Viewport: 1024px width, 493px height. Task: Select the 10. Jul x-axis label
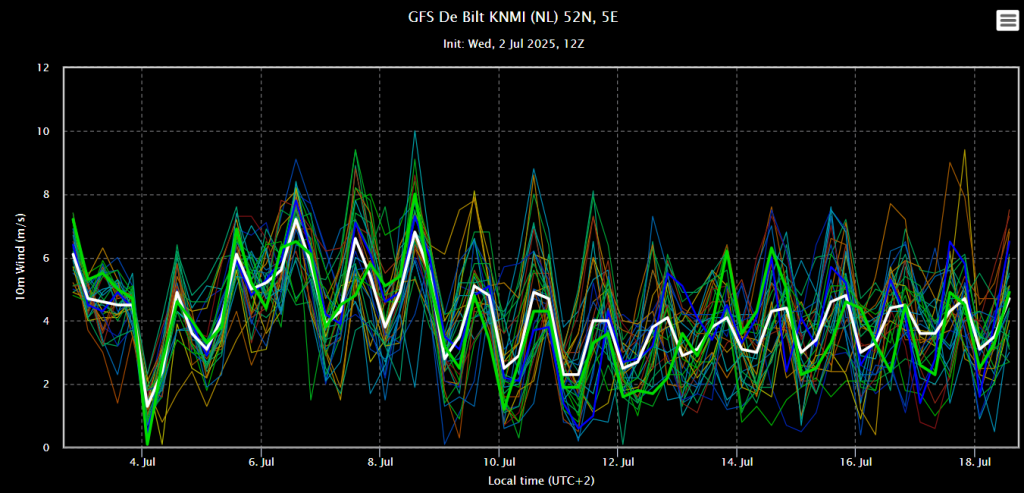pyautogui.click(x=499, y=461)
